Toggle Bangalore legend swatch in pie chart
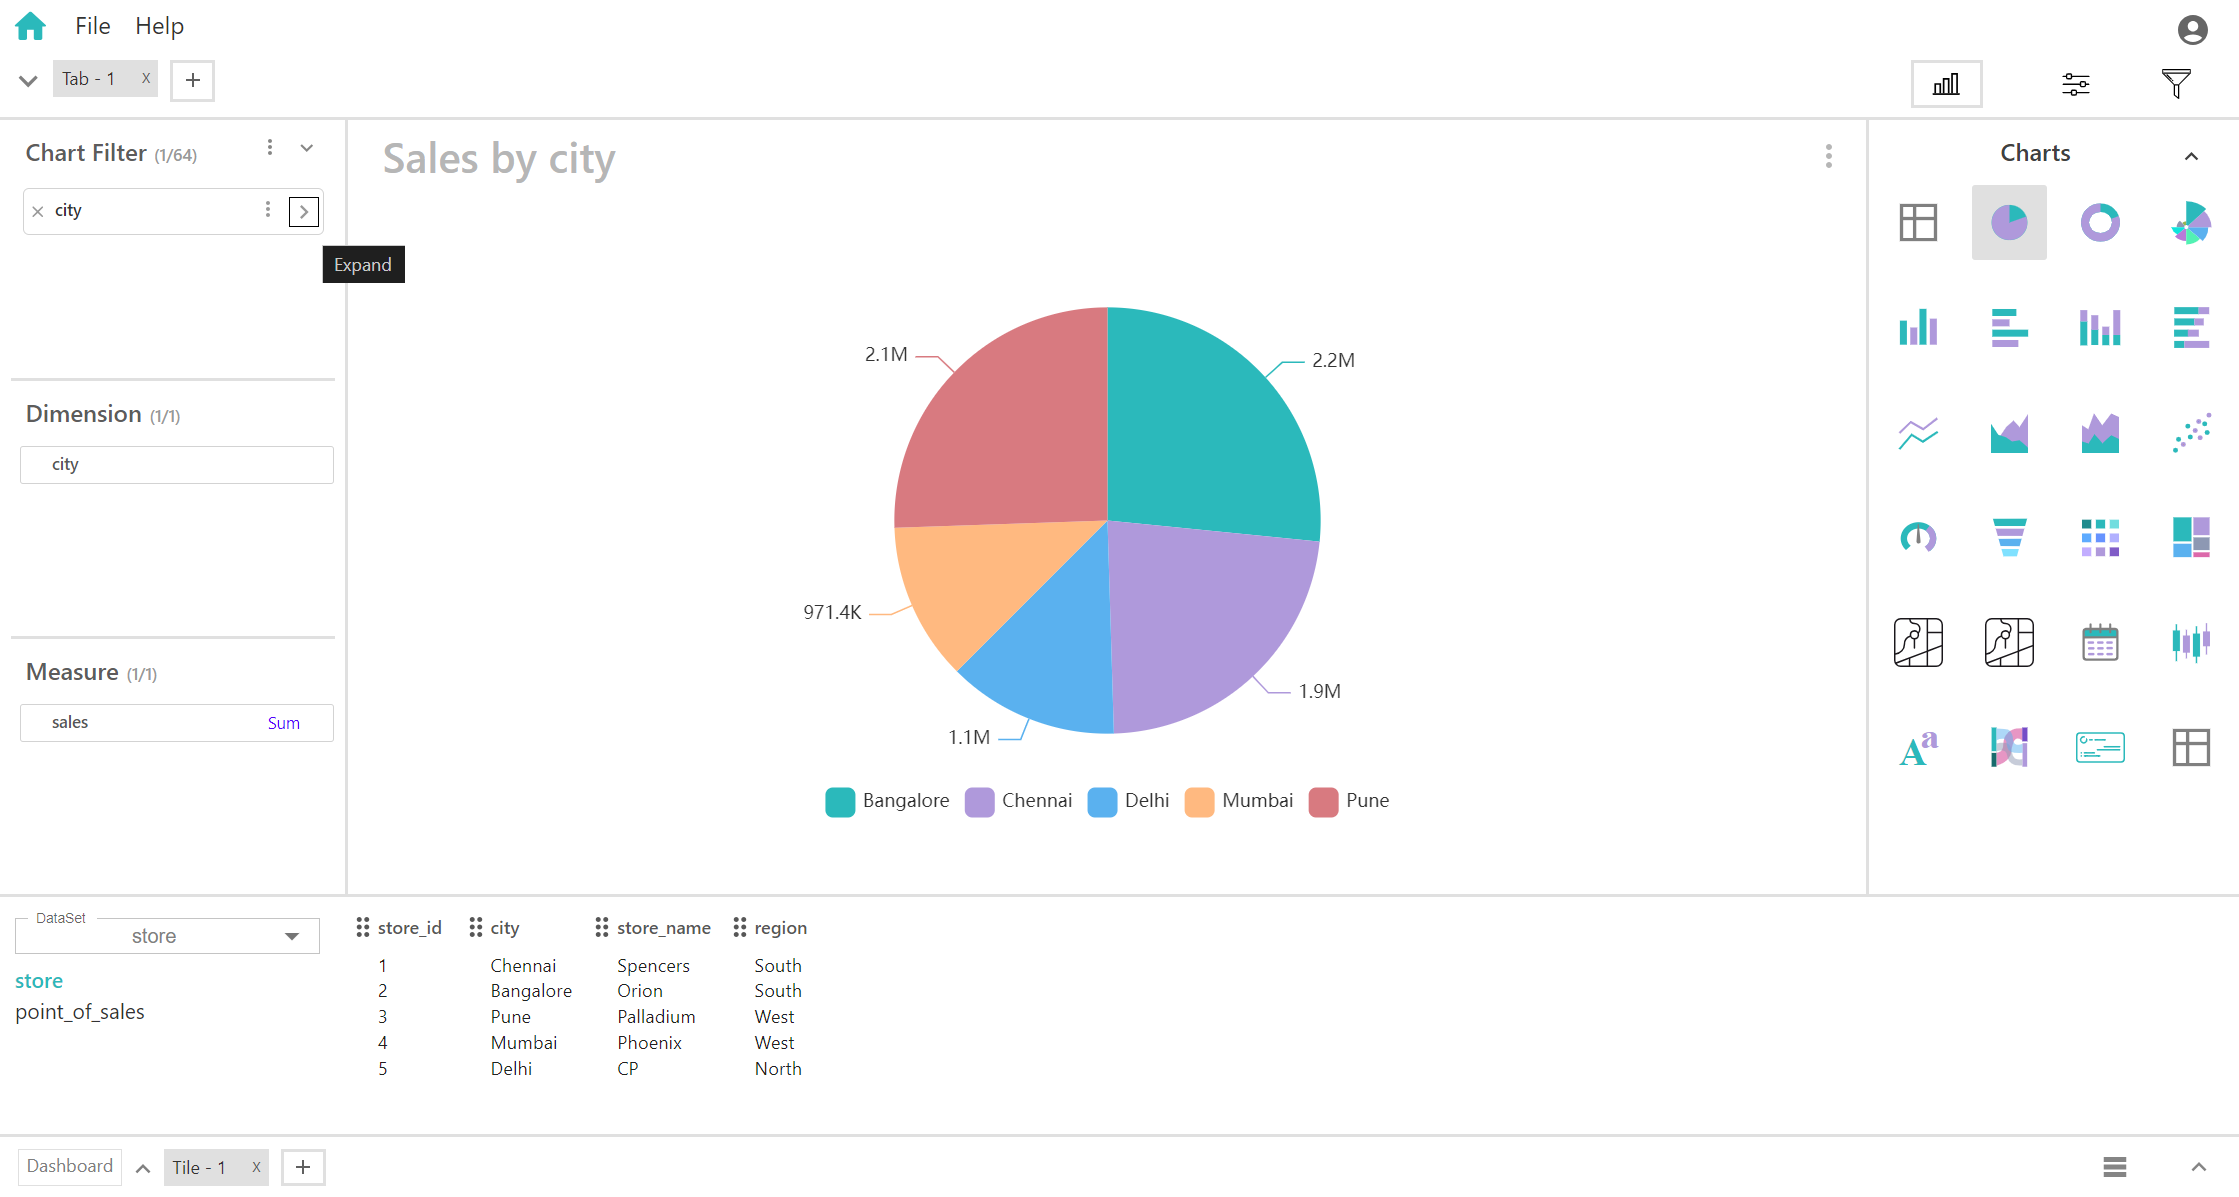The image size is (2239, 1197). pyautogui.click(x=840, y=802)
